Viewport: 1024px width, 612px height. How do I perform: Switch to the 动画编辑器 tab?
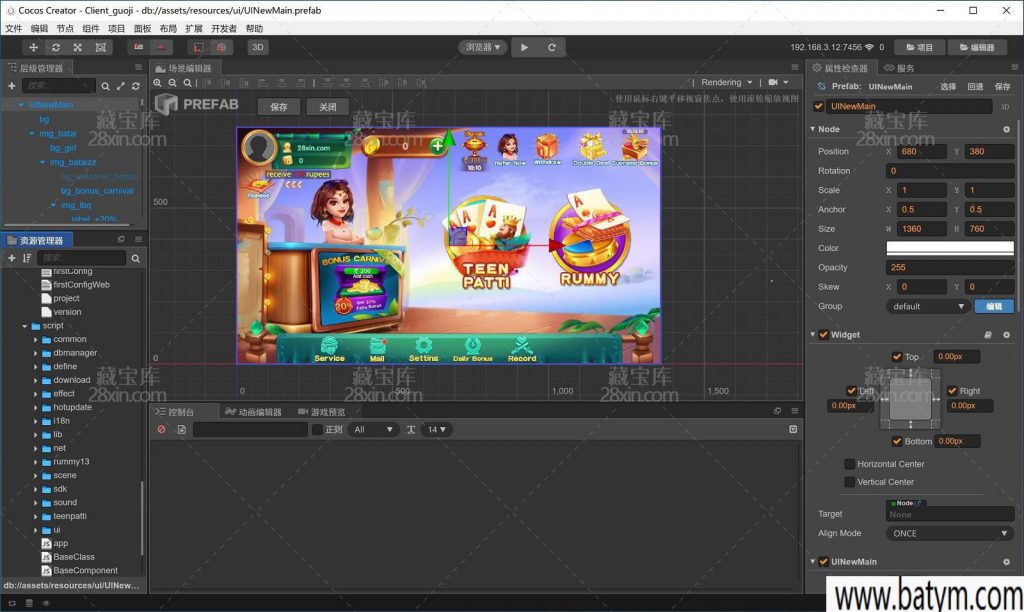click(x=253, y=411)
